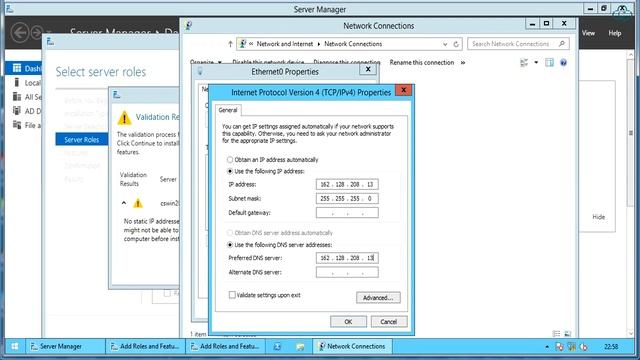640x360 pixels.
Task: Switch to Server Manager taskbar button
Action: (x=66, y=346)
